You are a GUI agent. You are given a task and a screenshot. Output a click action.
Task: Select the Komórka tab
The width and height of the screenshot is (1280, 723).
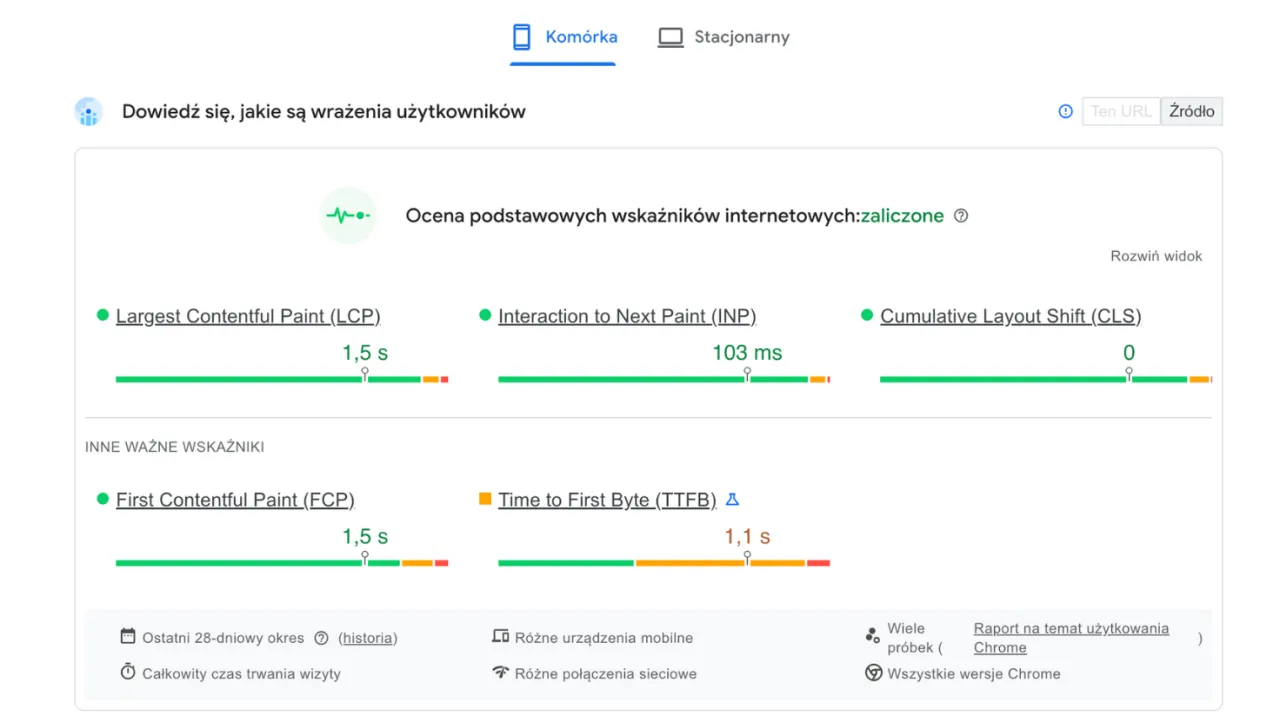581,36
